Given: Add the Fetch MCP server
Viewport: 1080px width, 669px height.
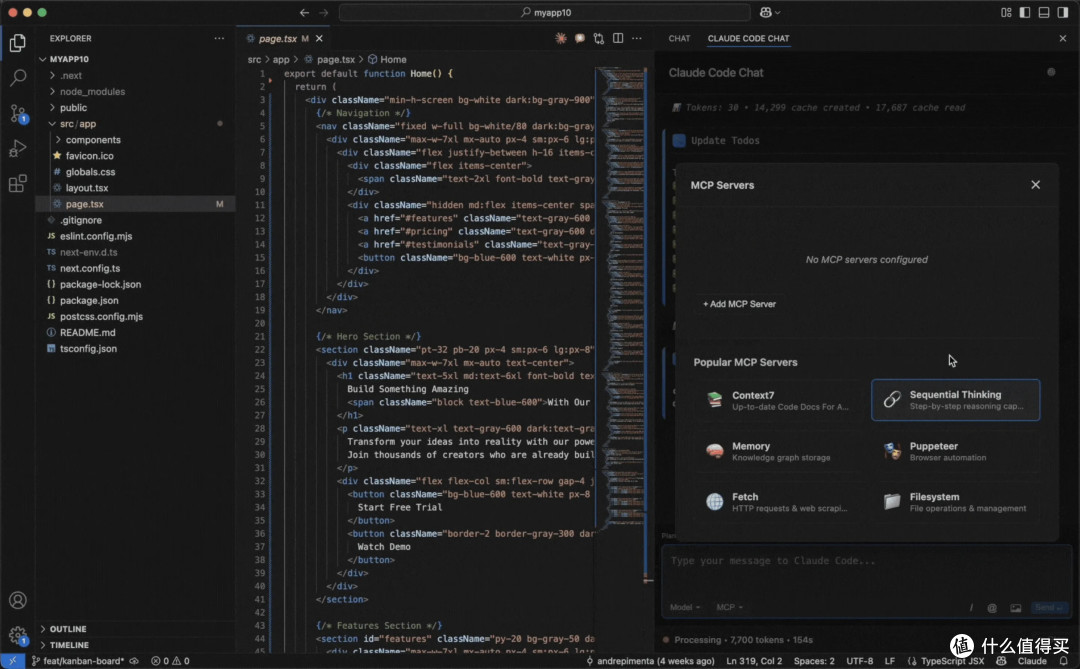Looking at the screenshot, I should [x=778, y=502].
